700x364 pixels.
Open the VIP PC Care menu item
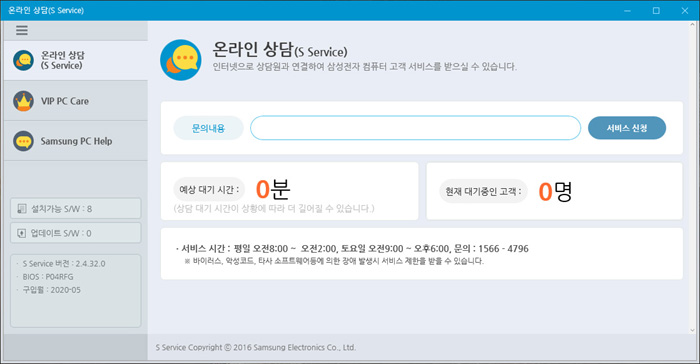coord(75,101)
